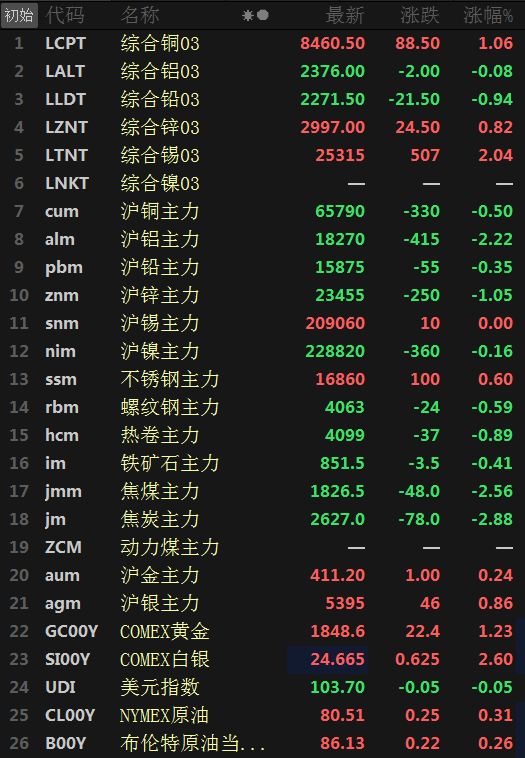The width and height of the screenshot is (525, 758).
Task: Click the 23455 latest price
Action: tap(340, 296)
